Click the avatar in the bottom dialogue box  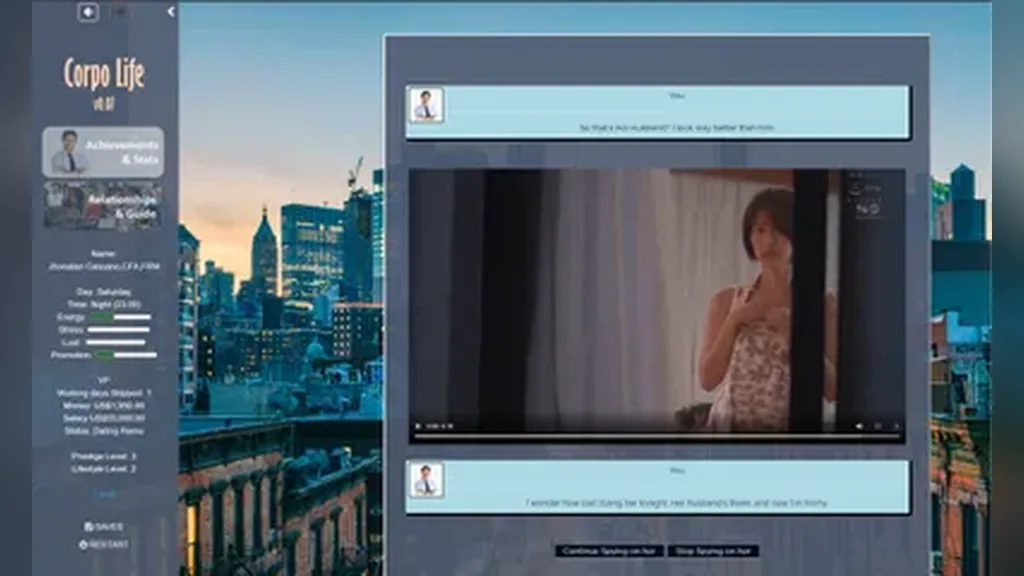(426, 480)
